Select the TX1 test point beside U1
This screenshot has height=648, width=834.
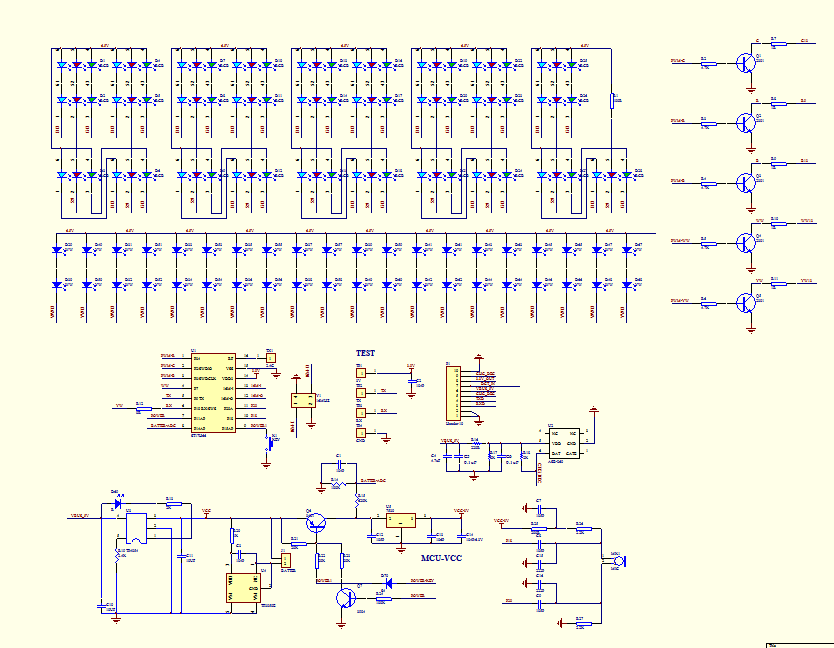(270, 357)
